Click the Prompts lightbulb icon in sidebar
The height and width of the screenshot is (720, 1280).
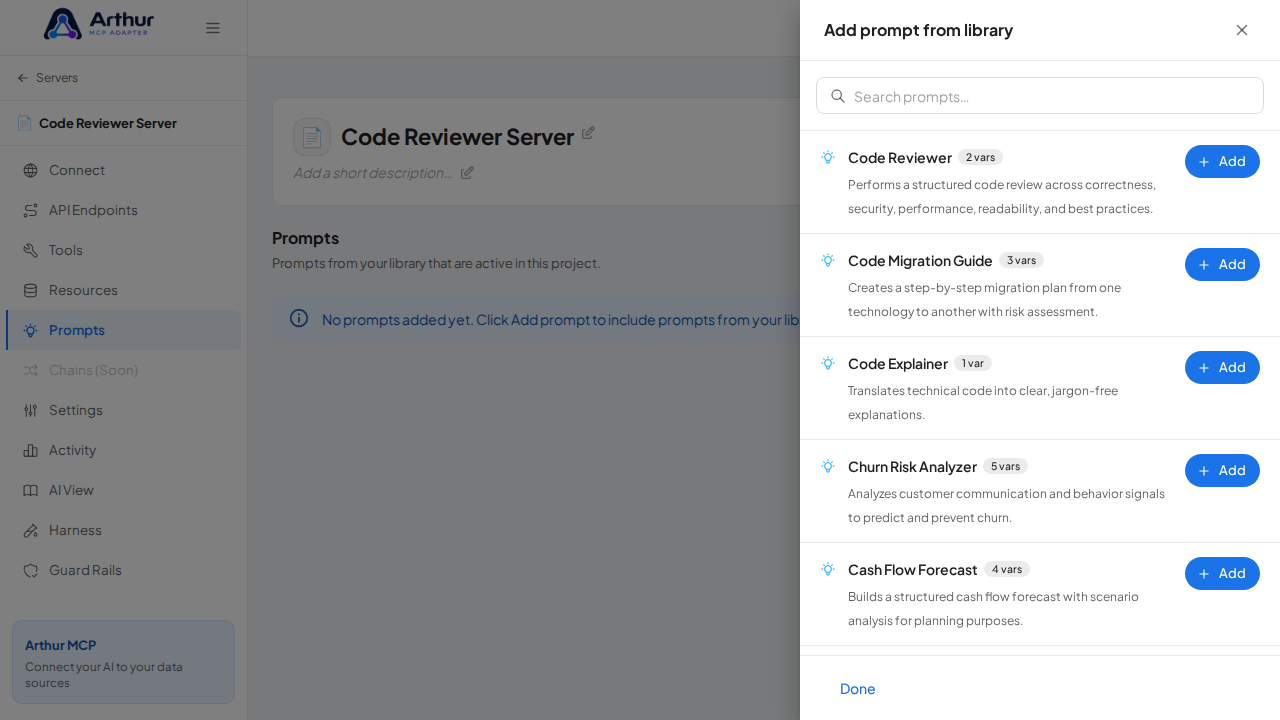(30, 330)
